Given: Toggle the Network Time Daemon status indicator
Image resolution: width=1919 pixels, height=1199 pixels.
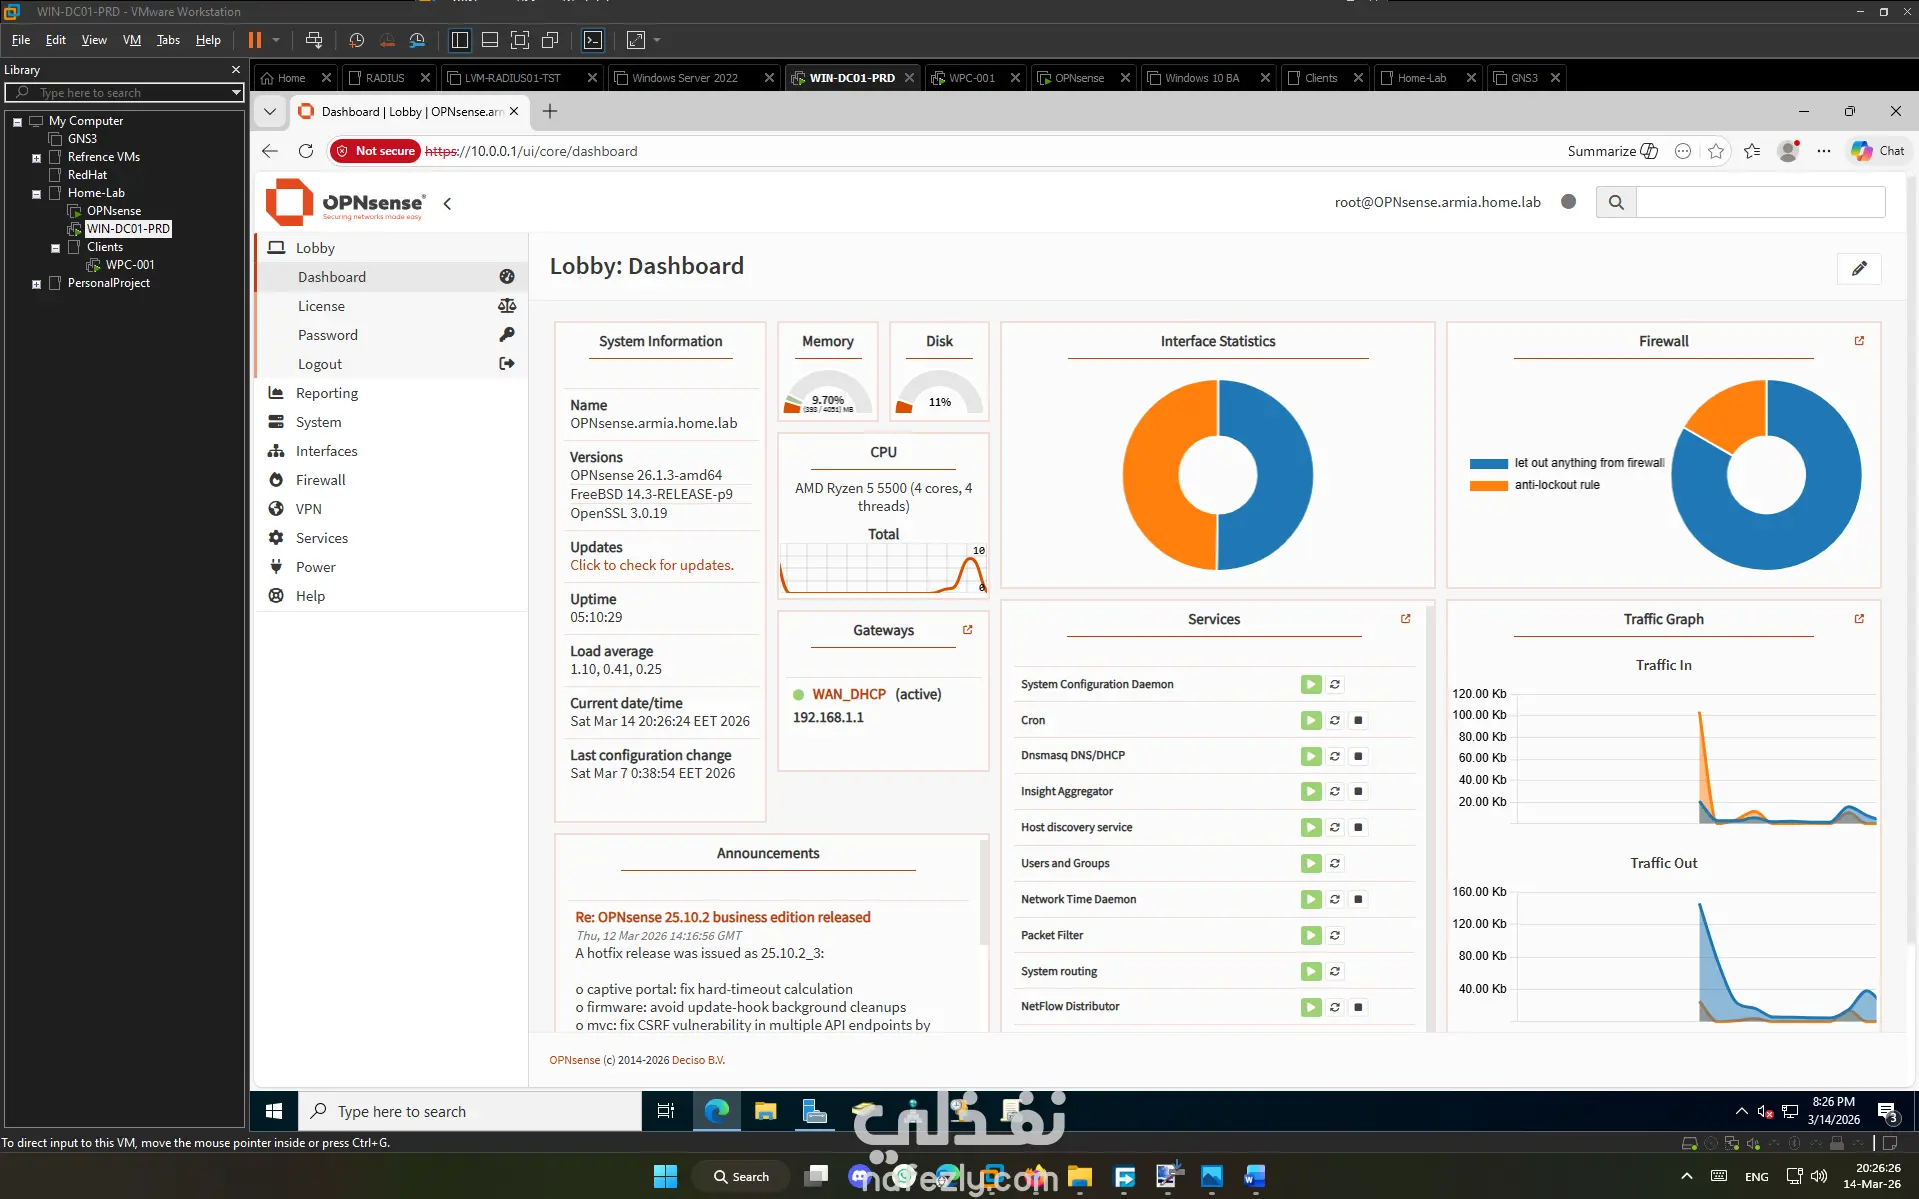Looking at the screenshot, I should [1310, 899].
